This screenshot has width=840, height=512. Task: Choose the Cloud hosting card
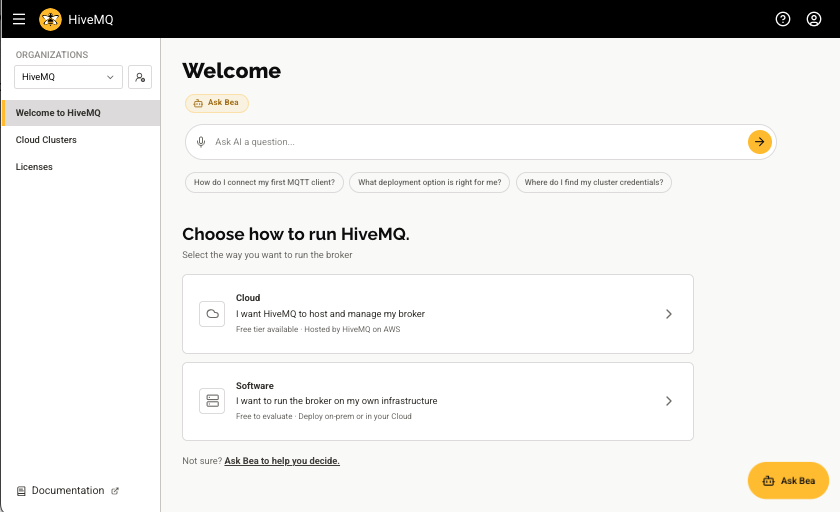(438, 314)
